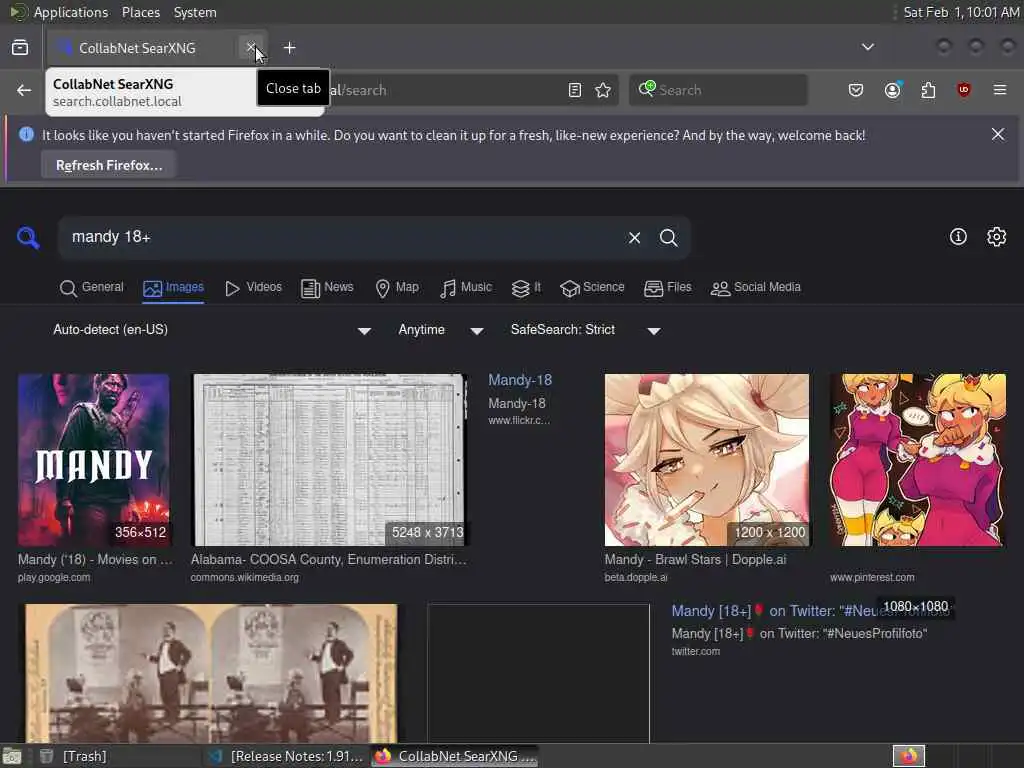The image size is (1024, 768).
Task: Switch to the Social Media category tab
Action: (756, 287)
